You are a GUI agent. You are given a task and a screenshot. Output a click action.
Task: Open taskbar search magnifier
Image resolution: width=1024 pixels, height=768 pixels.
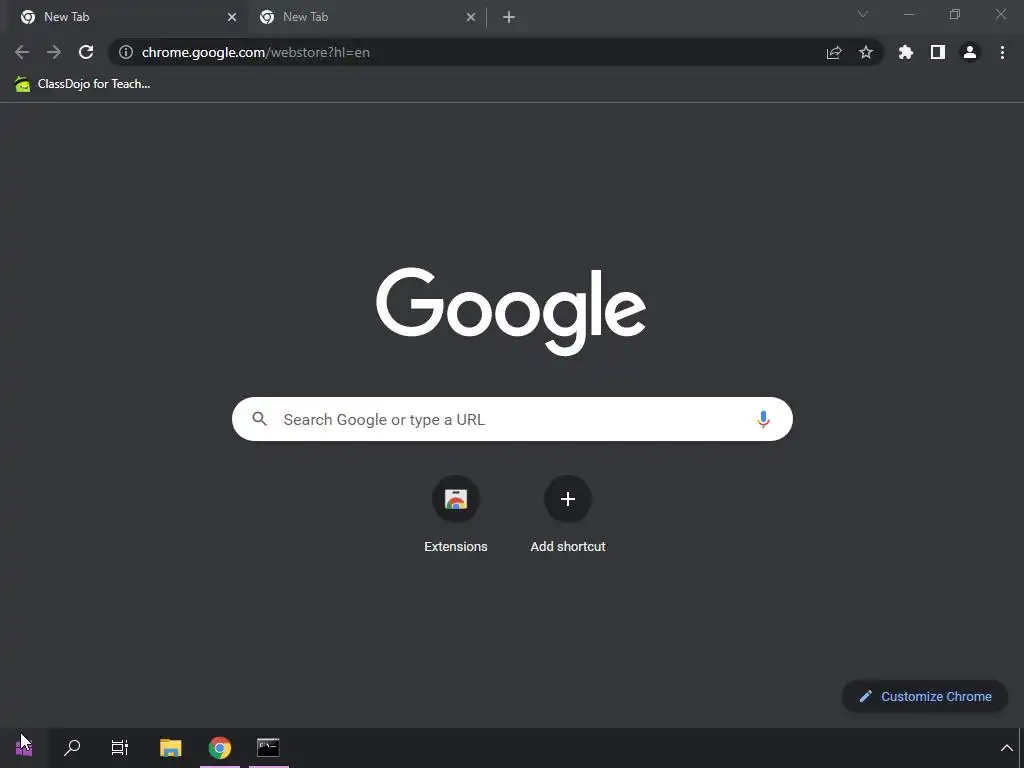pyautogui.click(x=72, y=747)
